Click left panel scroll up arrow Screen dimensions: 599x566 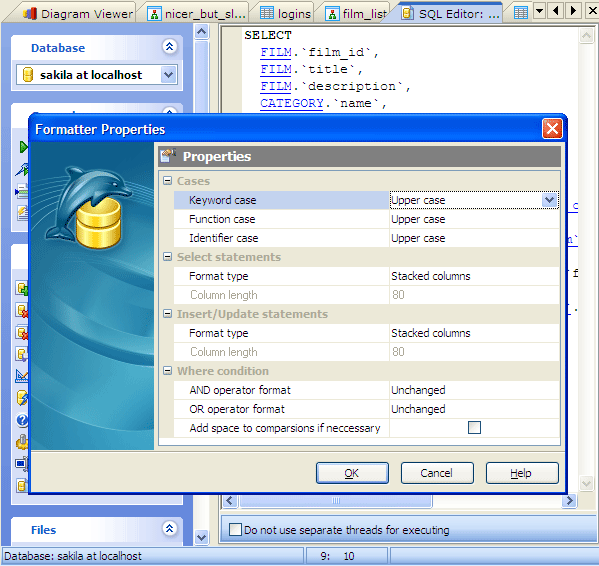click(201, 31)
